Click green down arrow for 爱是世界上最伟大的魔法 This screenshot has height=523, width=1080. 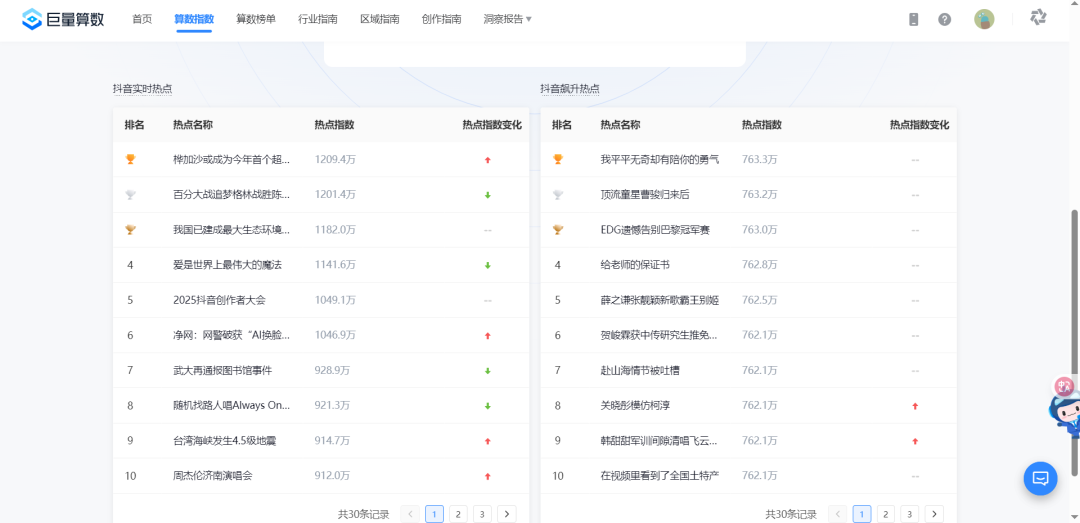point(488,265)
